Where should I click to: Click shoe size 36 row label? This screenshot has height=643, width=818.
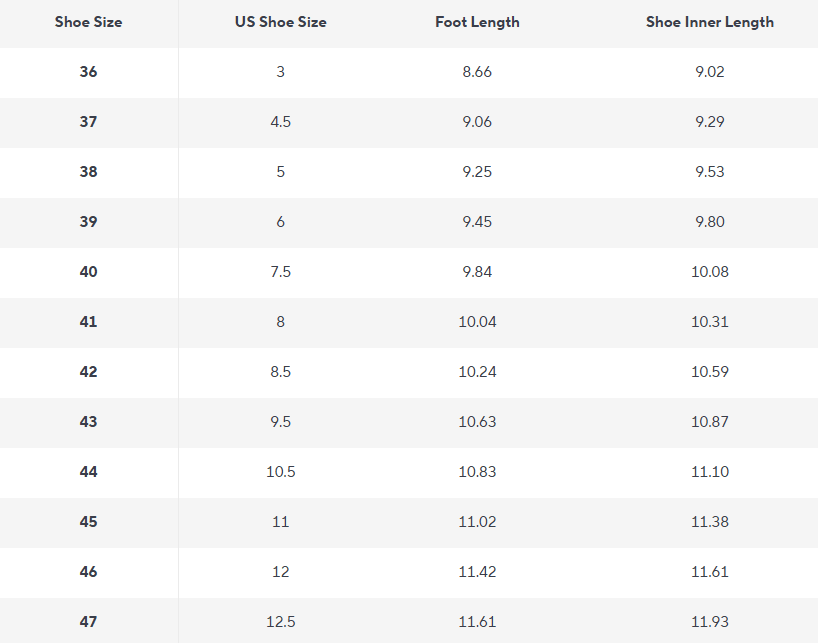click(x=88, y=71)
